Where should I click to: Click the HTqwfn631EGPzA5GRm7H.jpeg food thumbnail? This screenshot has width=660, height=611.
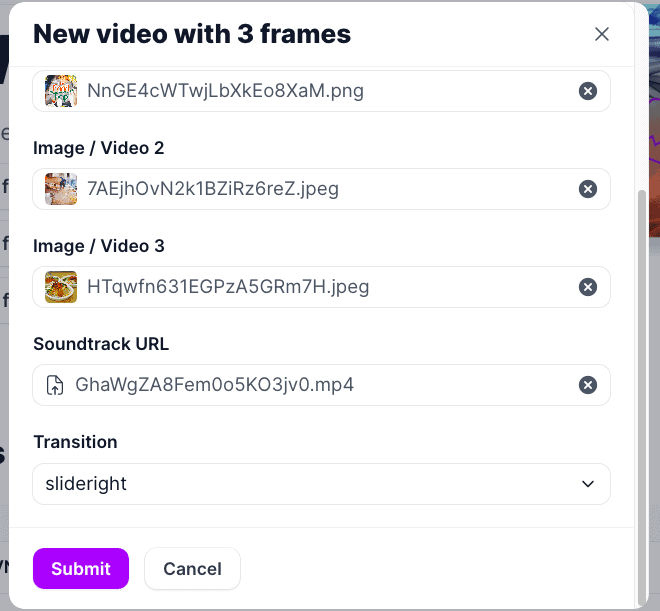tap(61, 287)
